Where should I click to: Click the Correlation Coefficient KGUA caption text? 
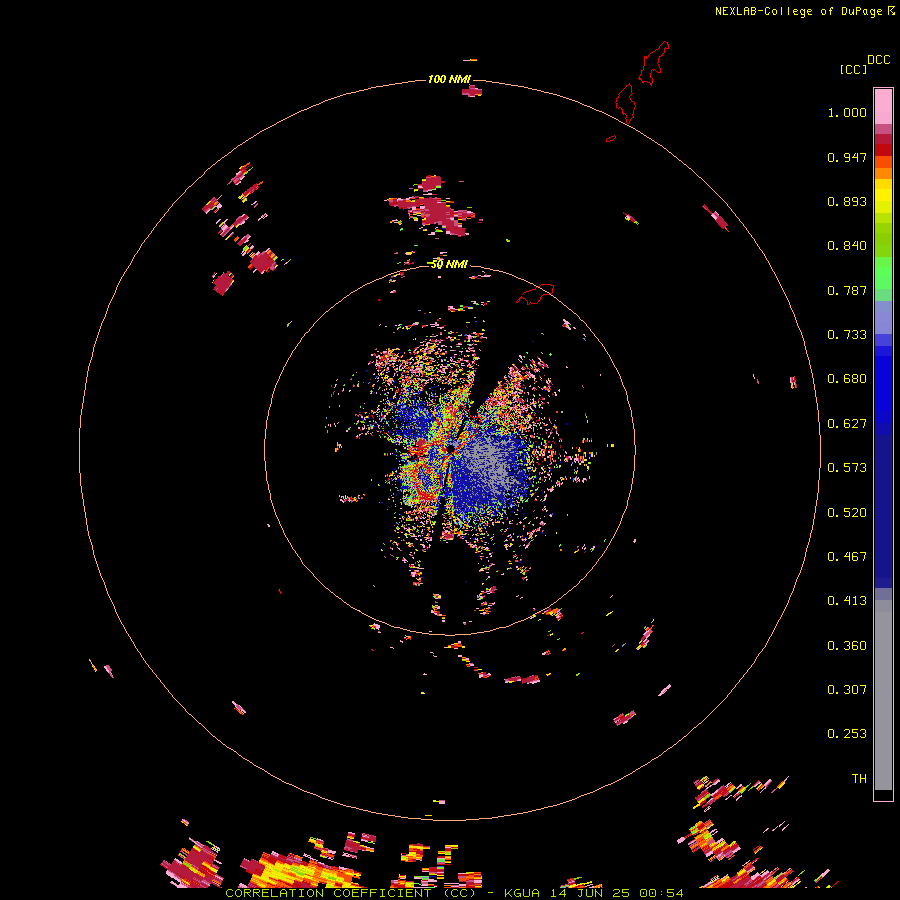tap(454, 893)
